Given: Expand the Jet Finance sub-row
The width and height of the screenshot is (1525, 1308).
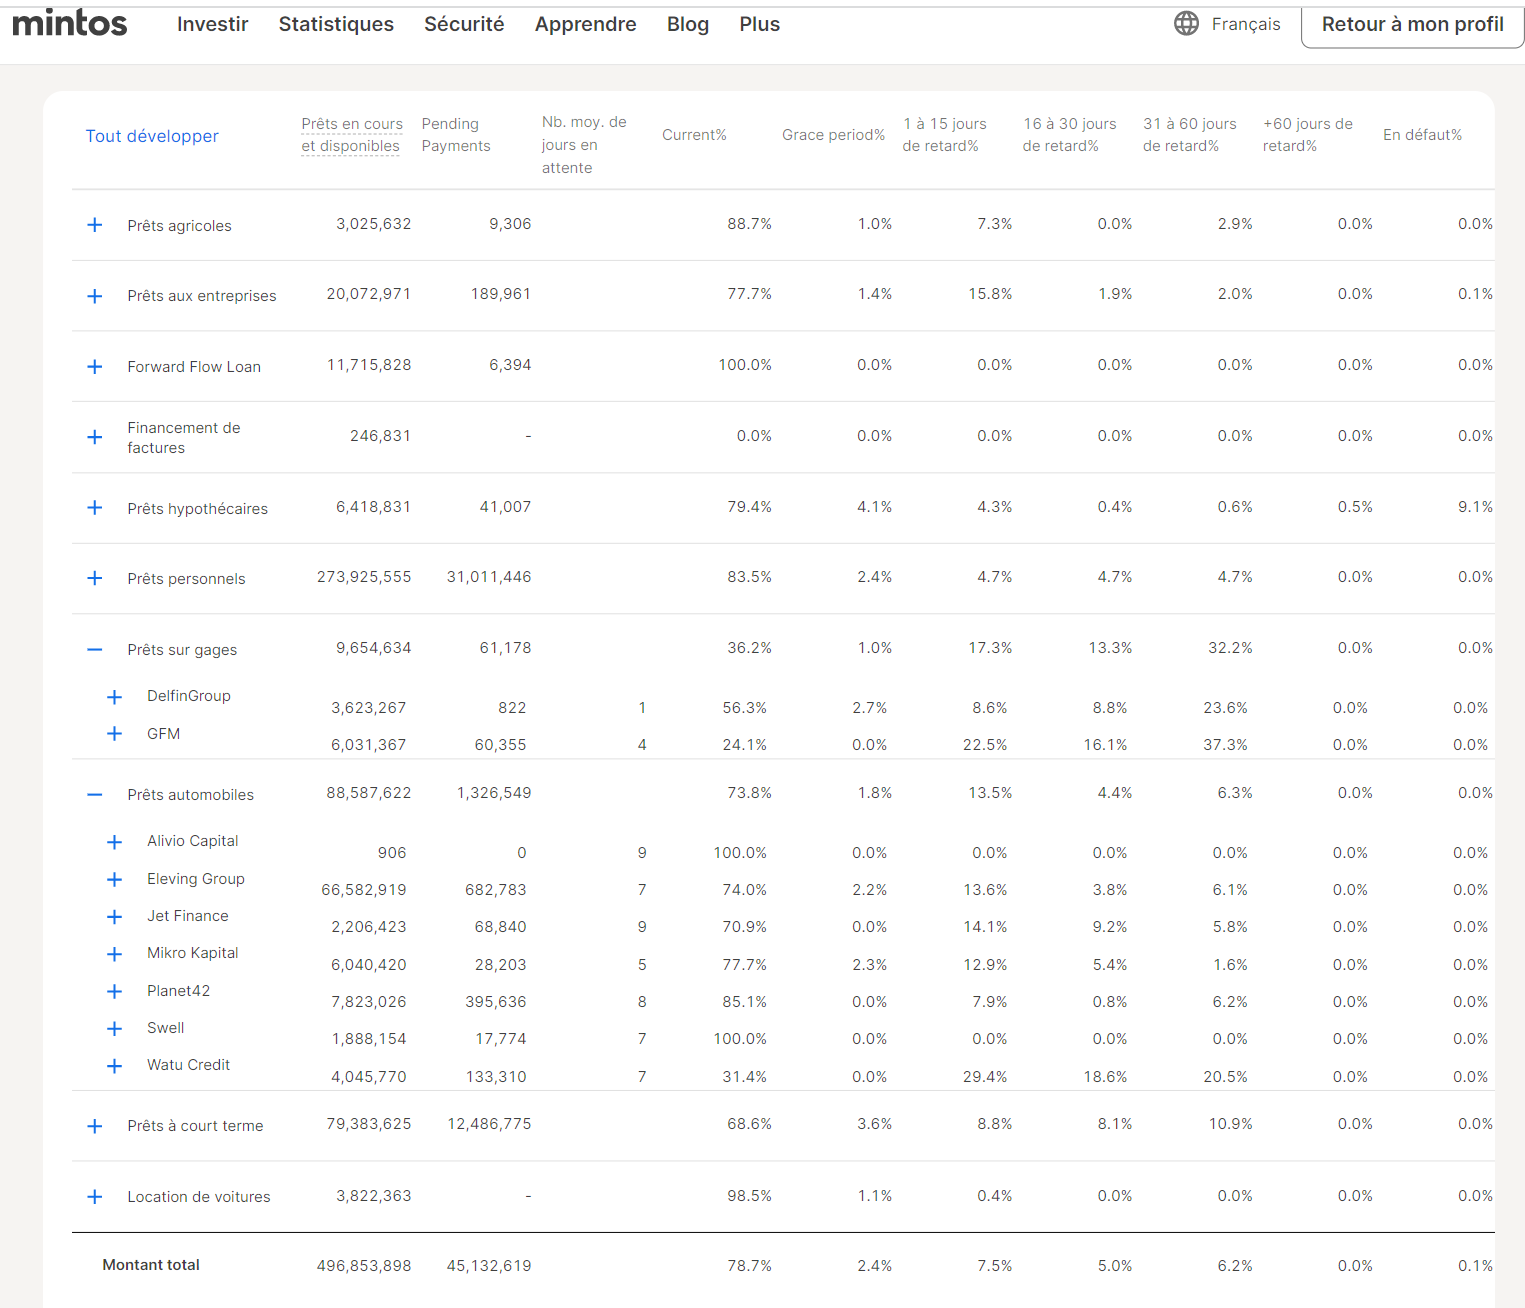Looking at the screenshot, I should pyautogui.click(x=114, y=917).
